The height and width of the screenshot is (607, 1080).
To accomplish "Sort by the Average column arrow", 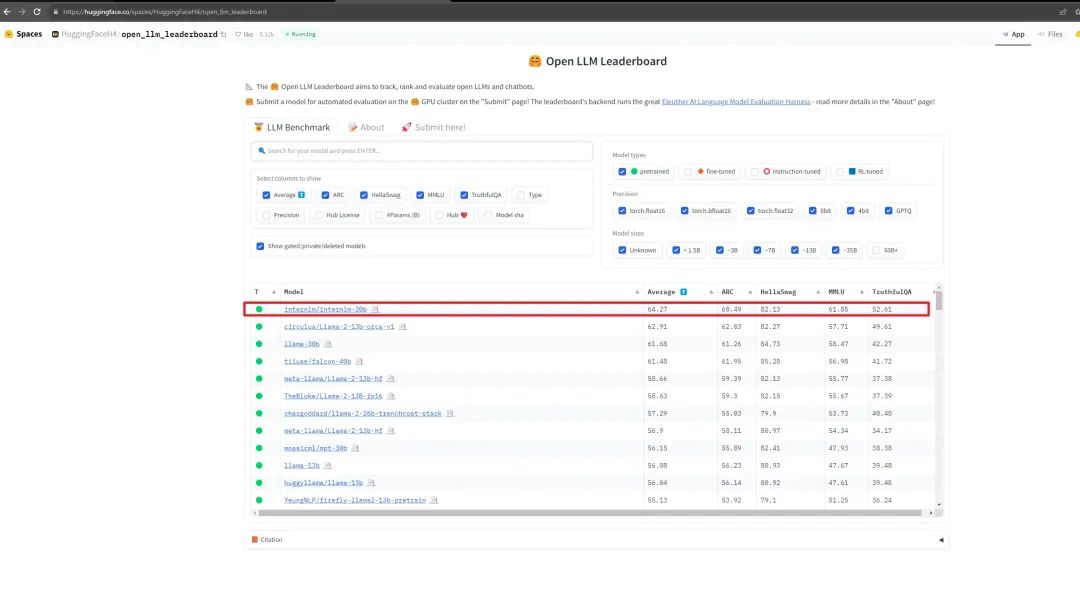I will pos(711,292).
